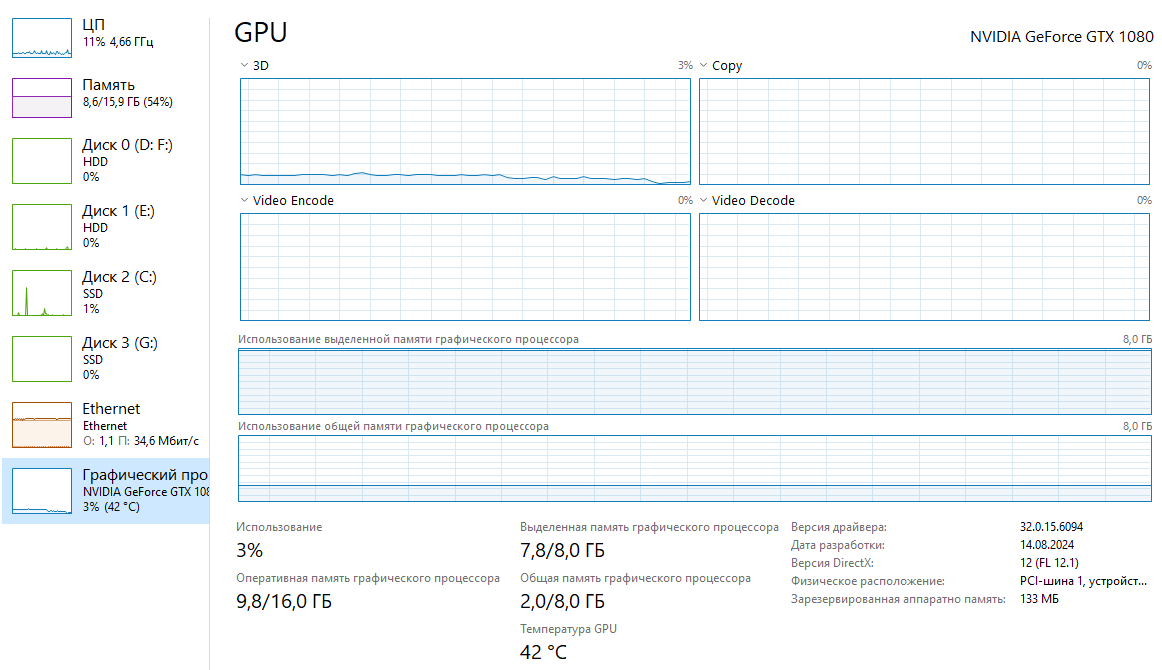Select Диск 0 (D: F:) graph icon
This screenshot has width=1162, height=670.
coord(41,161)
